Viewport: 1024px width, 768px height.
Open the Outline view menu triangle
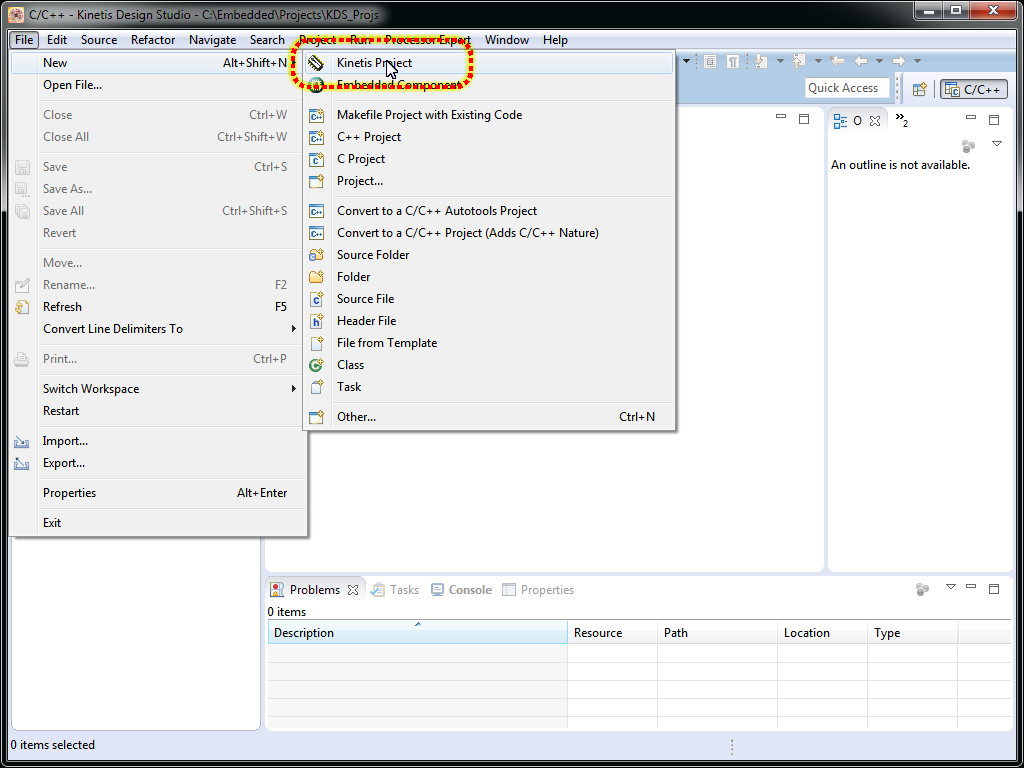(x=997, y=144)
